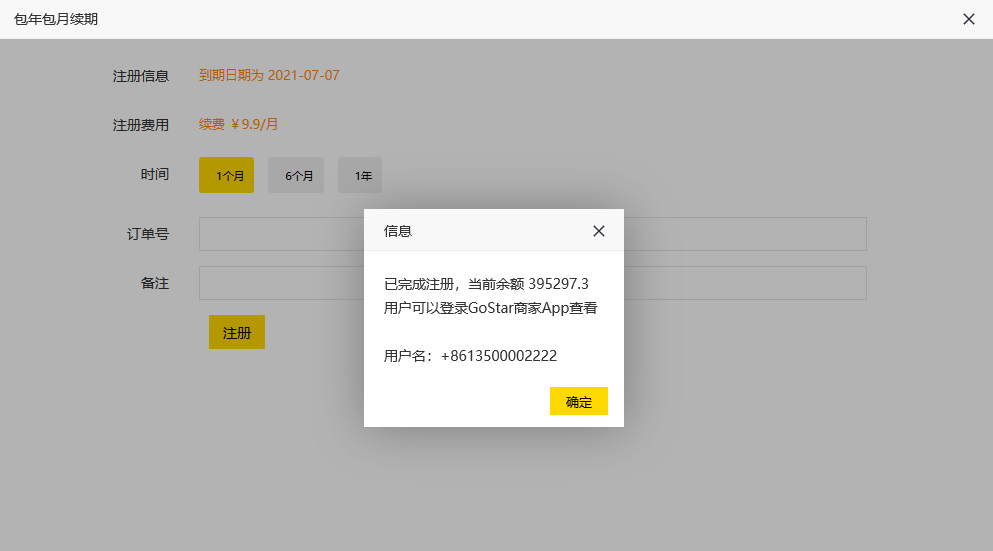Image resolution: width=993 pixels, height=551 pixels.
Task: Close the 包年包月续期 window
Action: point(968,19)
